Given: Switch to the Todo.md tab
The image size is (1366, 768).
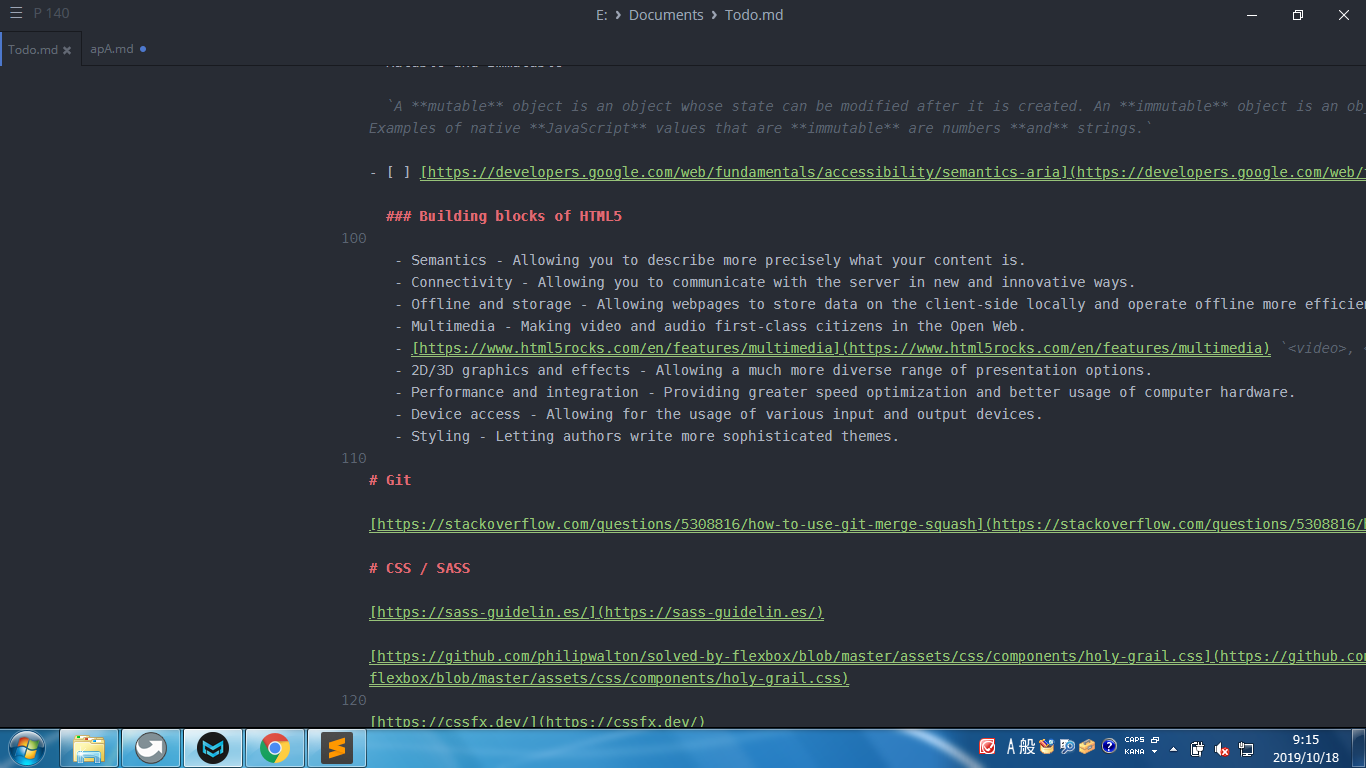Looking at the screenshot, I should (33, 49).
